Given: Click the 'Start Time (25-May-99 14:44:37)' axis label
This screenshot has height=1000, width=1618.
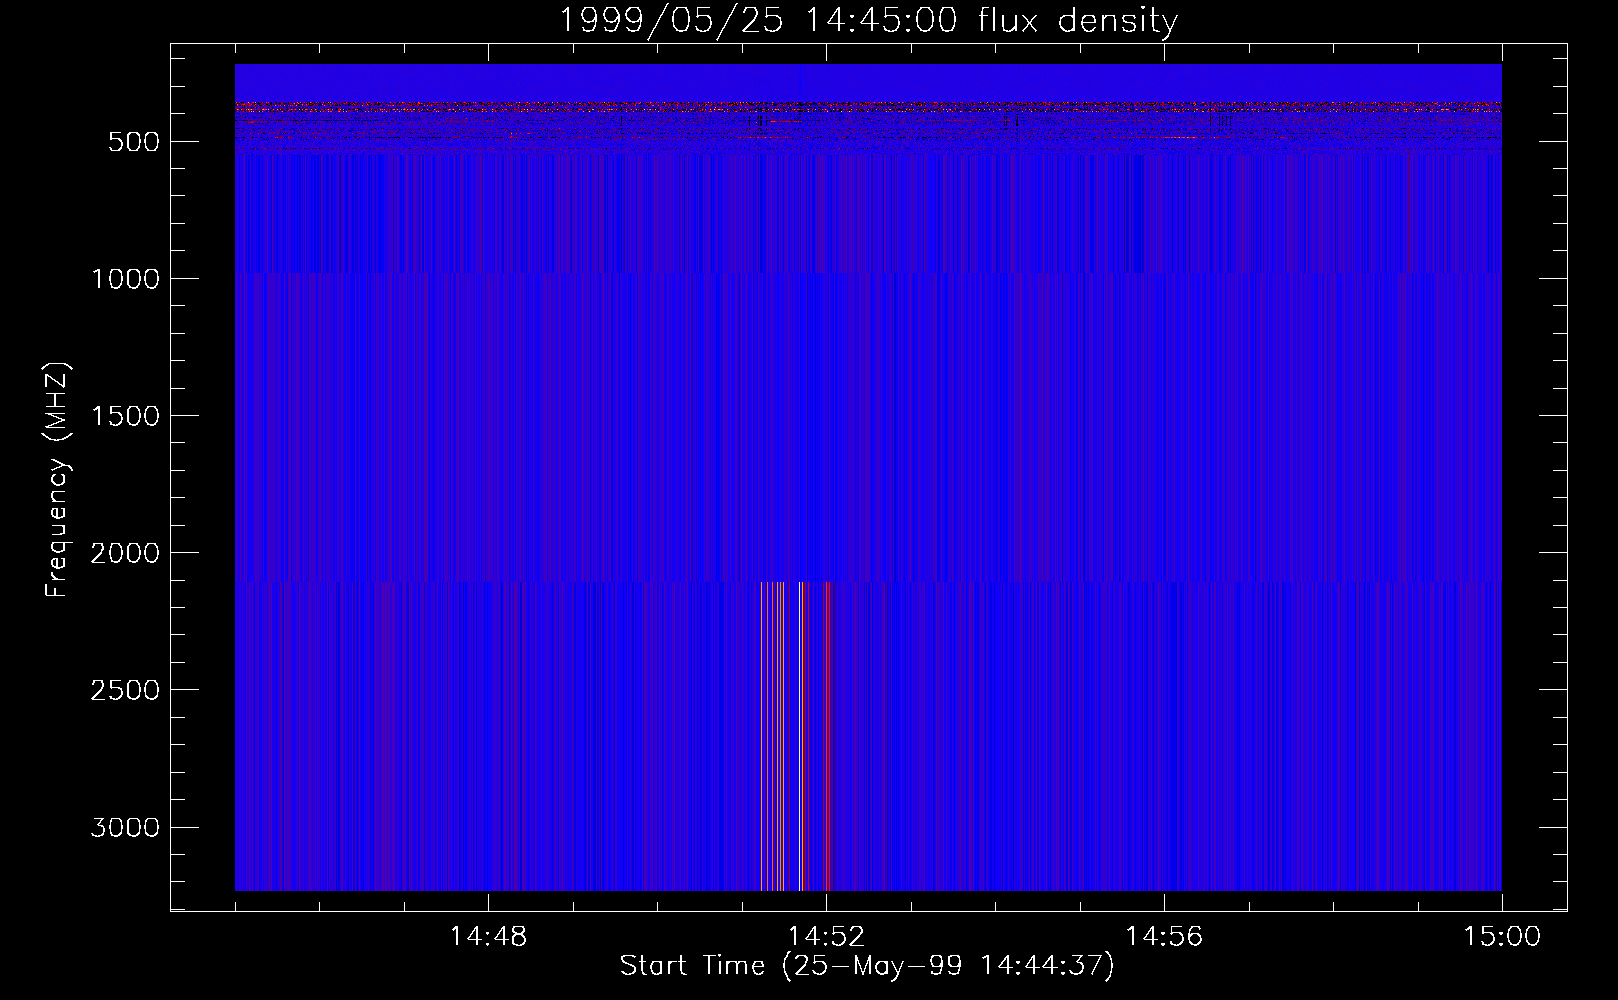Looking at the screenshot, I should tap(866, 966).
